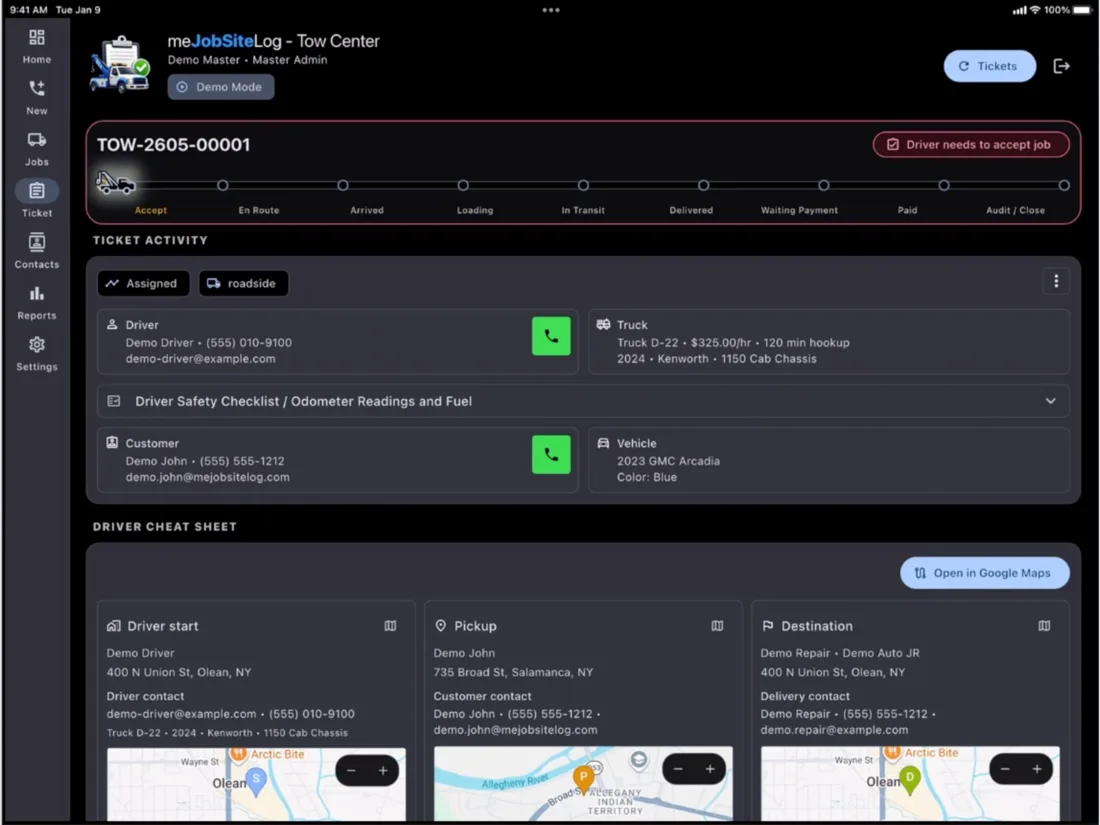Click Open in Google Maps button
1100x825 pixels.
coord(984,573)
